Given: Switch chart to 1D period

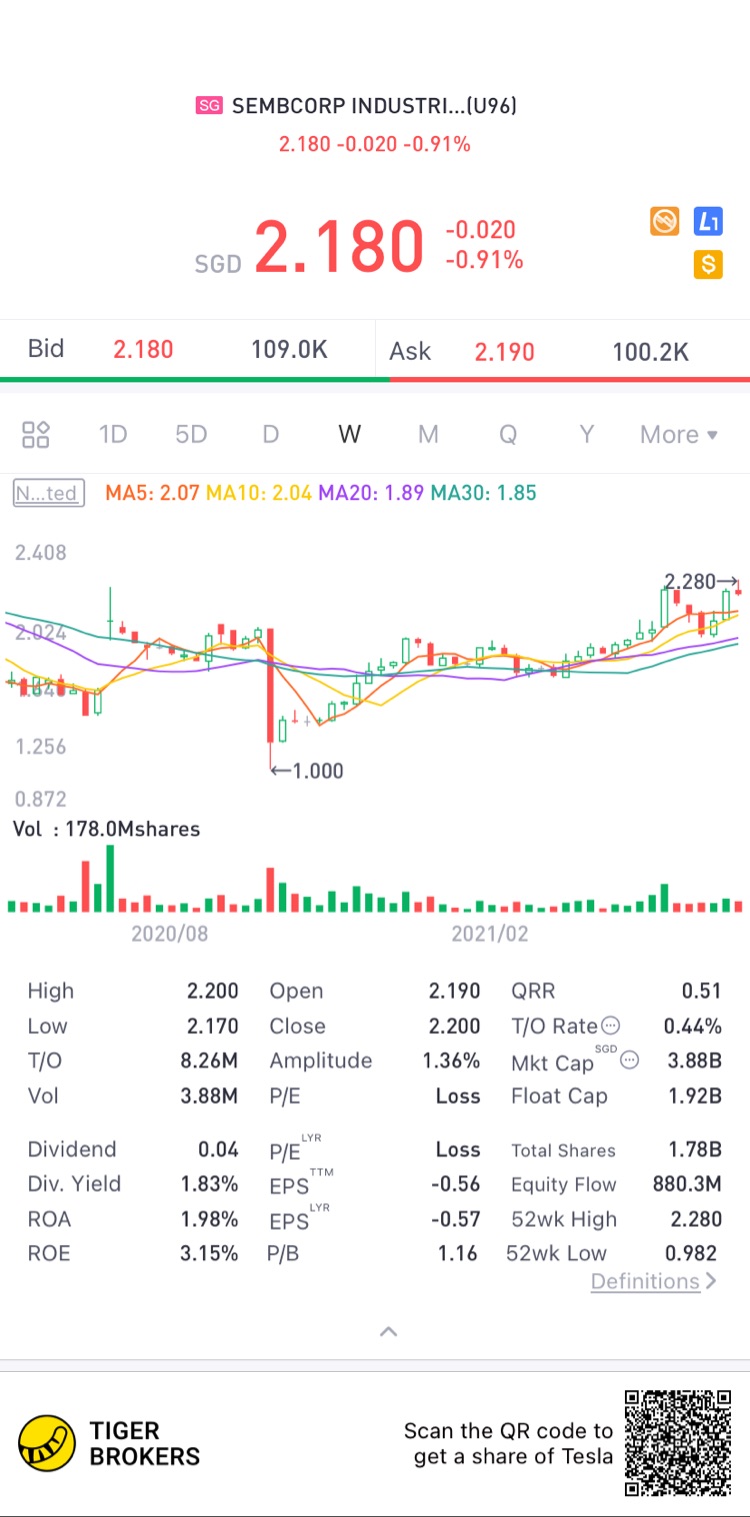Looking at the screenshot, I should pyautogui.click(x=113, y=434).
